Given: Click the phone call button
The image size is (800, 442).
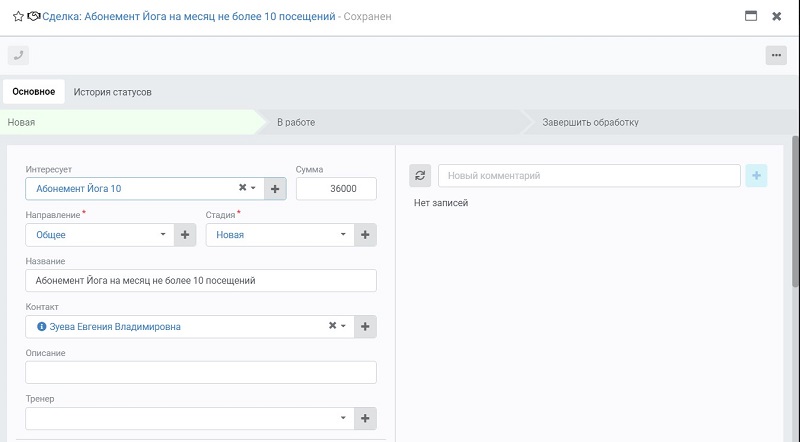Looking at the screenshot, I should (x=18, y=55).
